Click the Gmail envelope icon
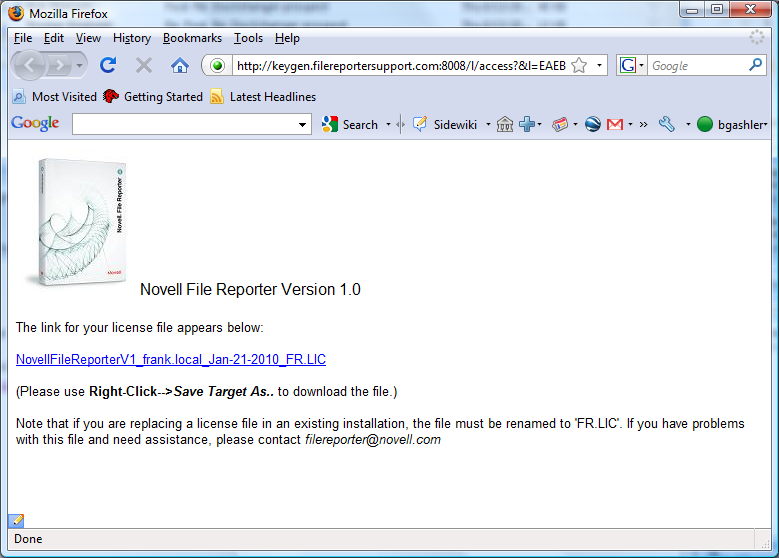This screenshot has height=558, width=779. pos(615,124)
